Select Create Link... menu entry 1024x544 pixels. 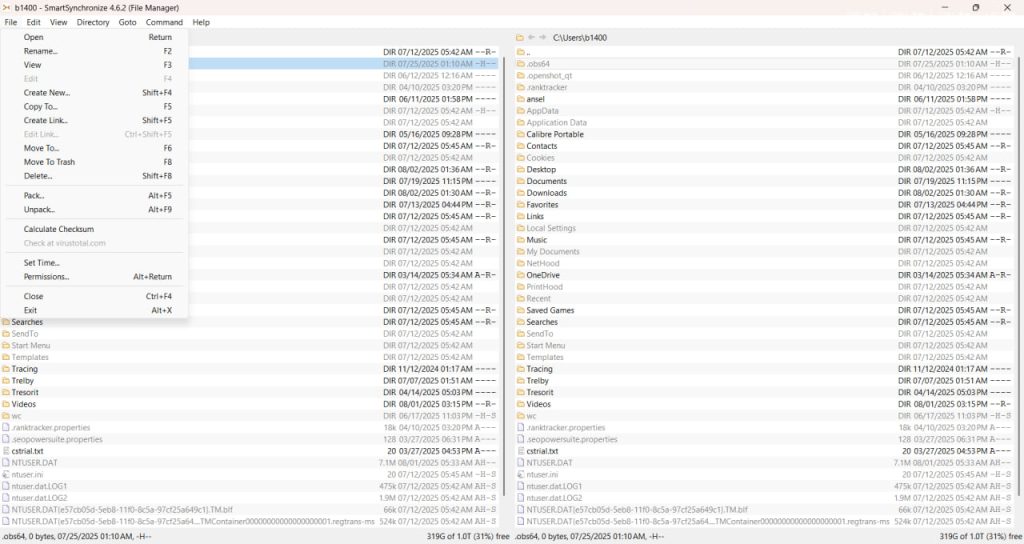pos(94,121)
